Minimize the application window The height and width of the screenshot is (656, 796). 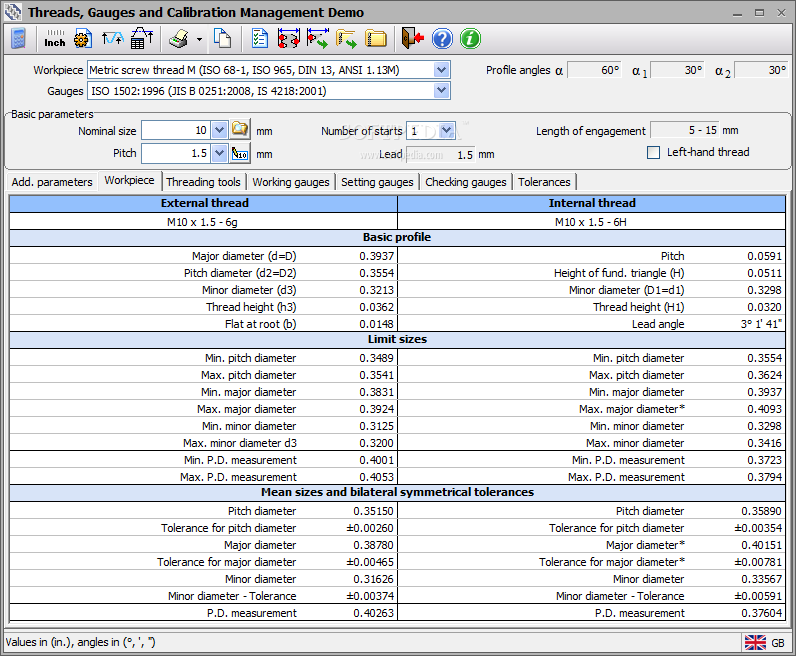tap(738, 13)
